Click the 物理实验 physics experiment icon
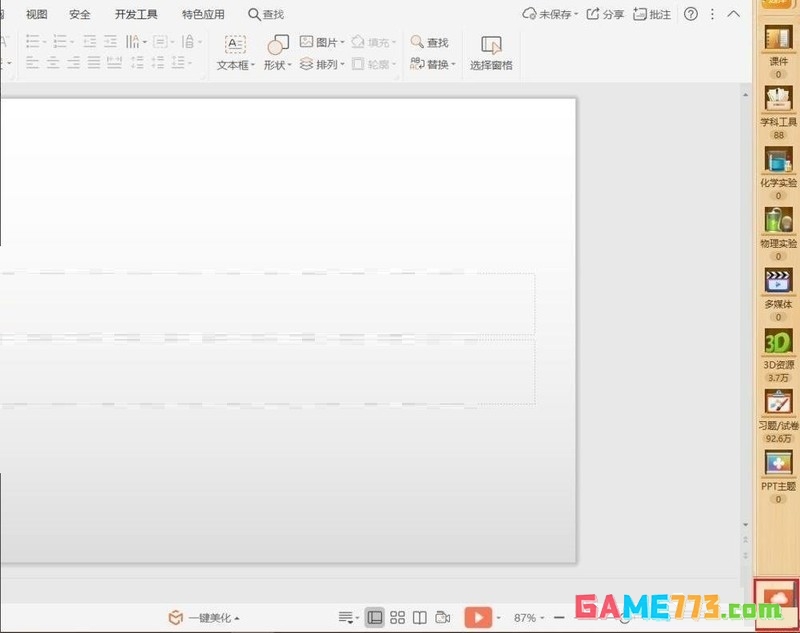The width and height of the screenshot is (800, 633). [778, 221]
